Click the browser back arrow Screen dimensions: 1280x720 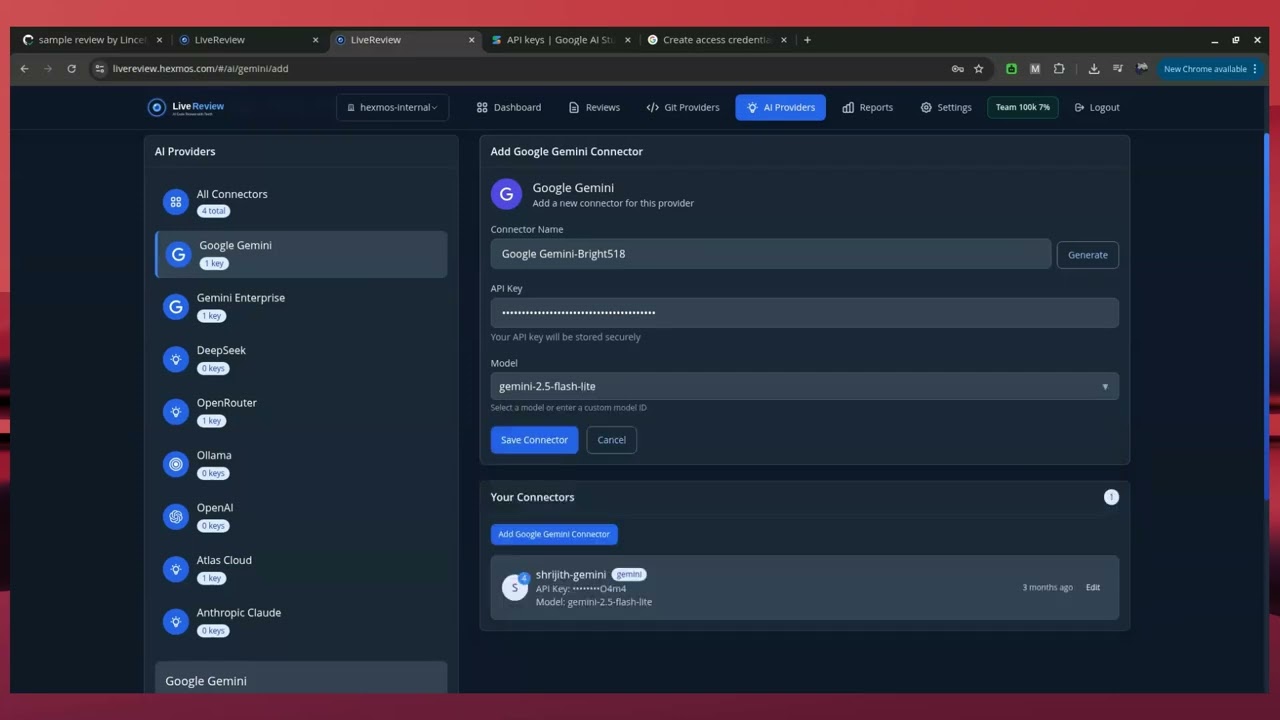24,69
